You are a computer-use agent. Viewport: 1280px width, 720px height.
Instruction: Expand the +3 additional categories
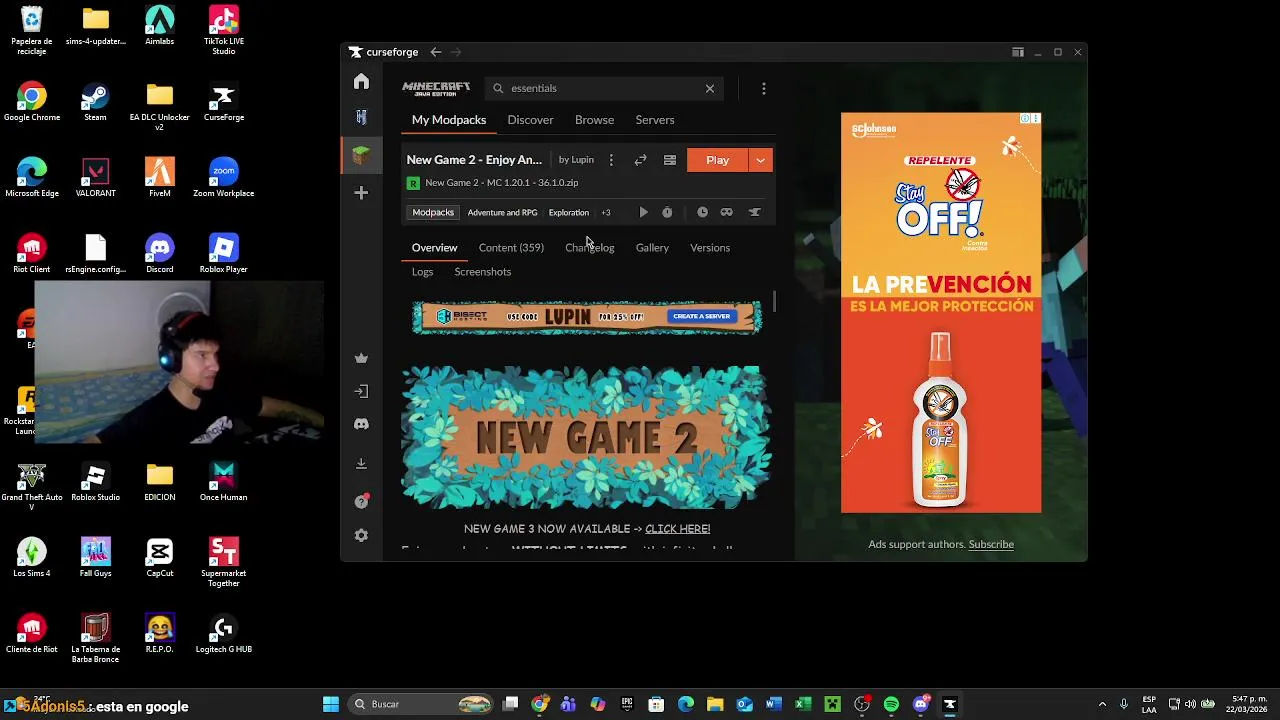[605, 212]
